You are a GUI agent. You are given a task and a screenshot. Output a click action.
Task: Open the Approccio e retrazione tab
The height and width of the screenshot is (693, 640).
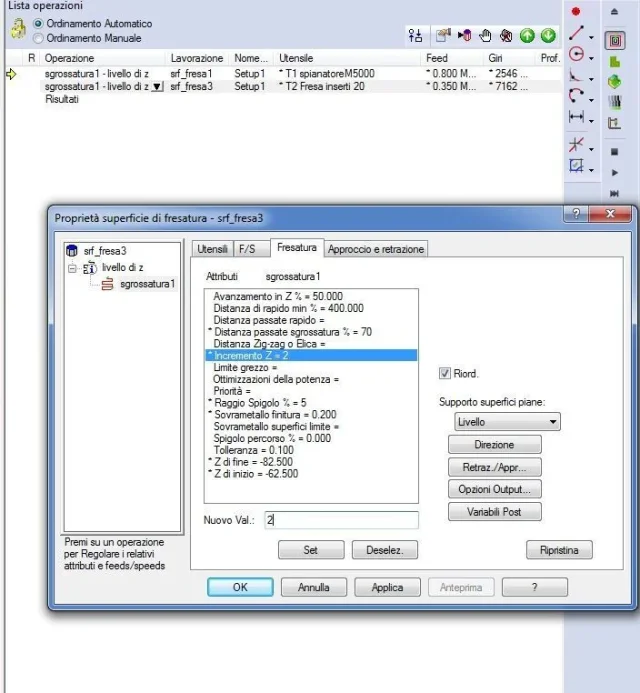376,249
